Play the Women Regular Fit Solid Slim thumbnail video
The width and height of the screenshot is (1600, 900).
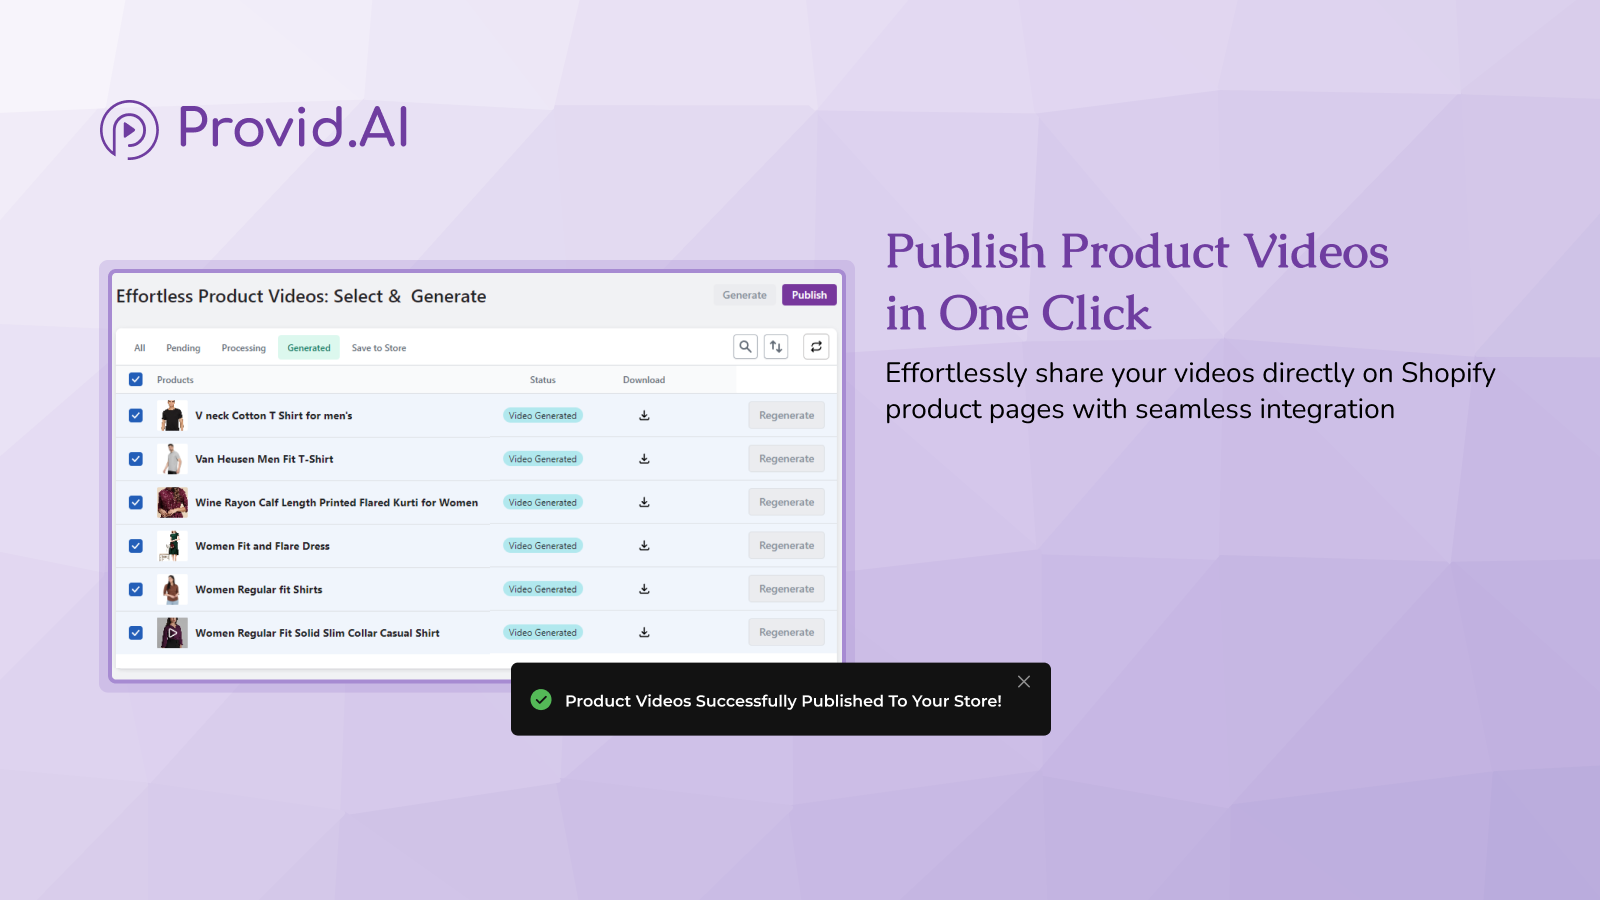pyautogui.click(x=172, y=633)
